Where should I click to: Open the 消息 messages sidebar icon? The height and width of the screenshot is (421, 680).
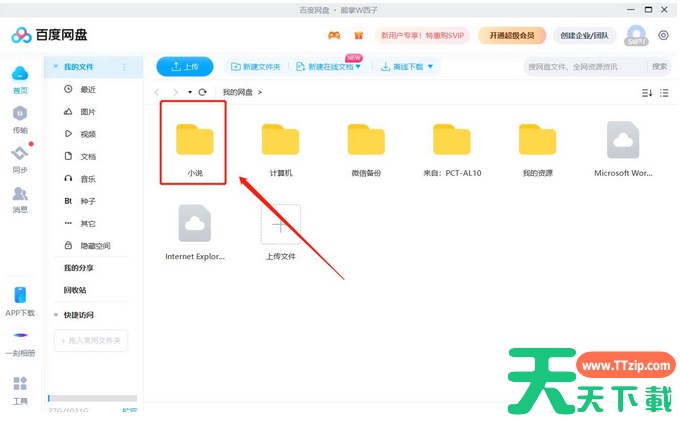[20, 193]
